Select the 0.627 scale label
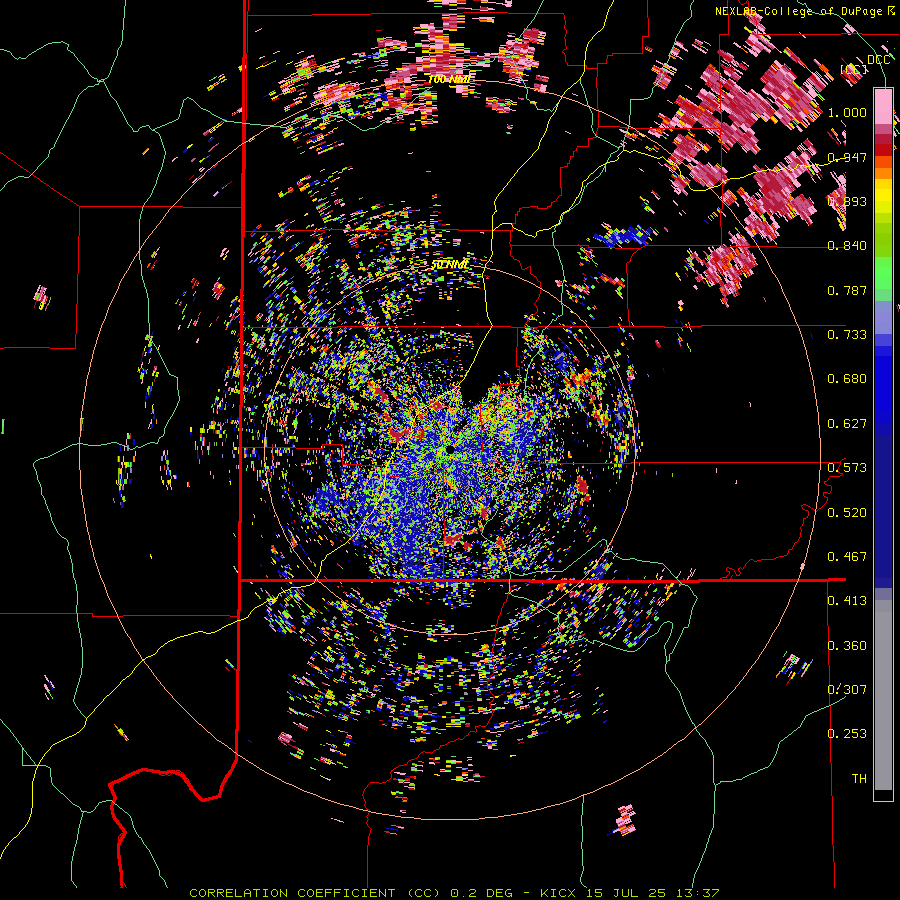The width and height of the screenshot is (900, 900). pyautogui.click(x=847, y=424)
